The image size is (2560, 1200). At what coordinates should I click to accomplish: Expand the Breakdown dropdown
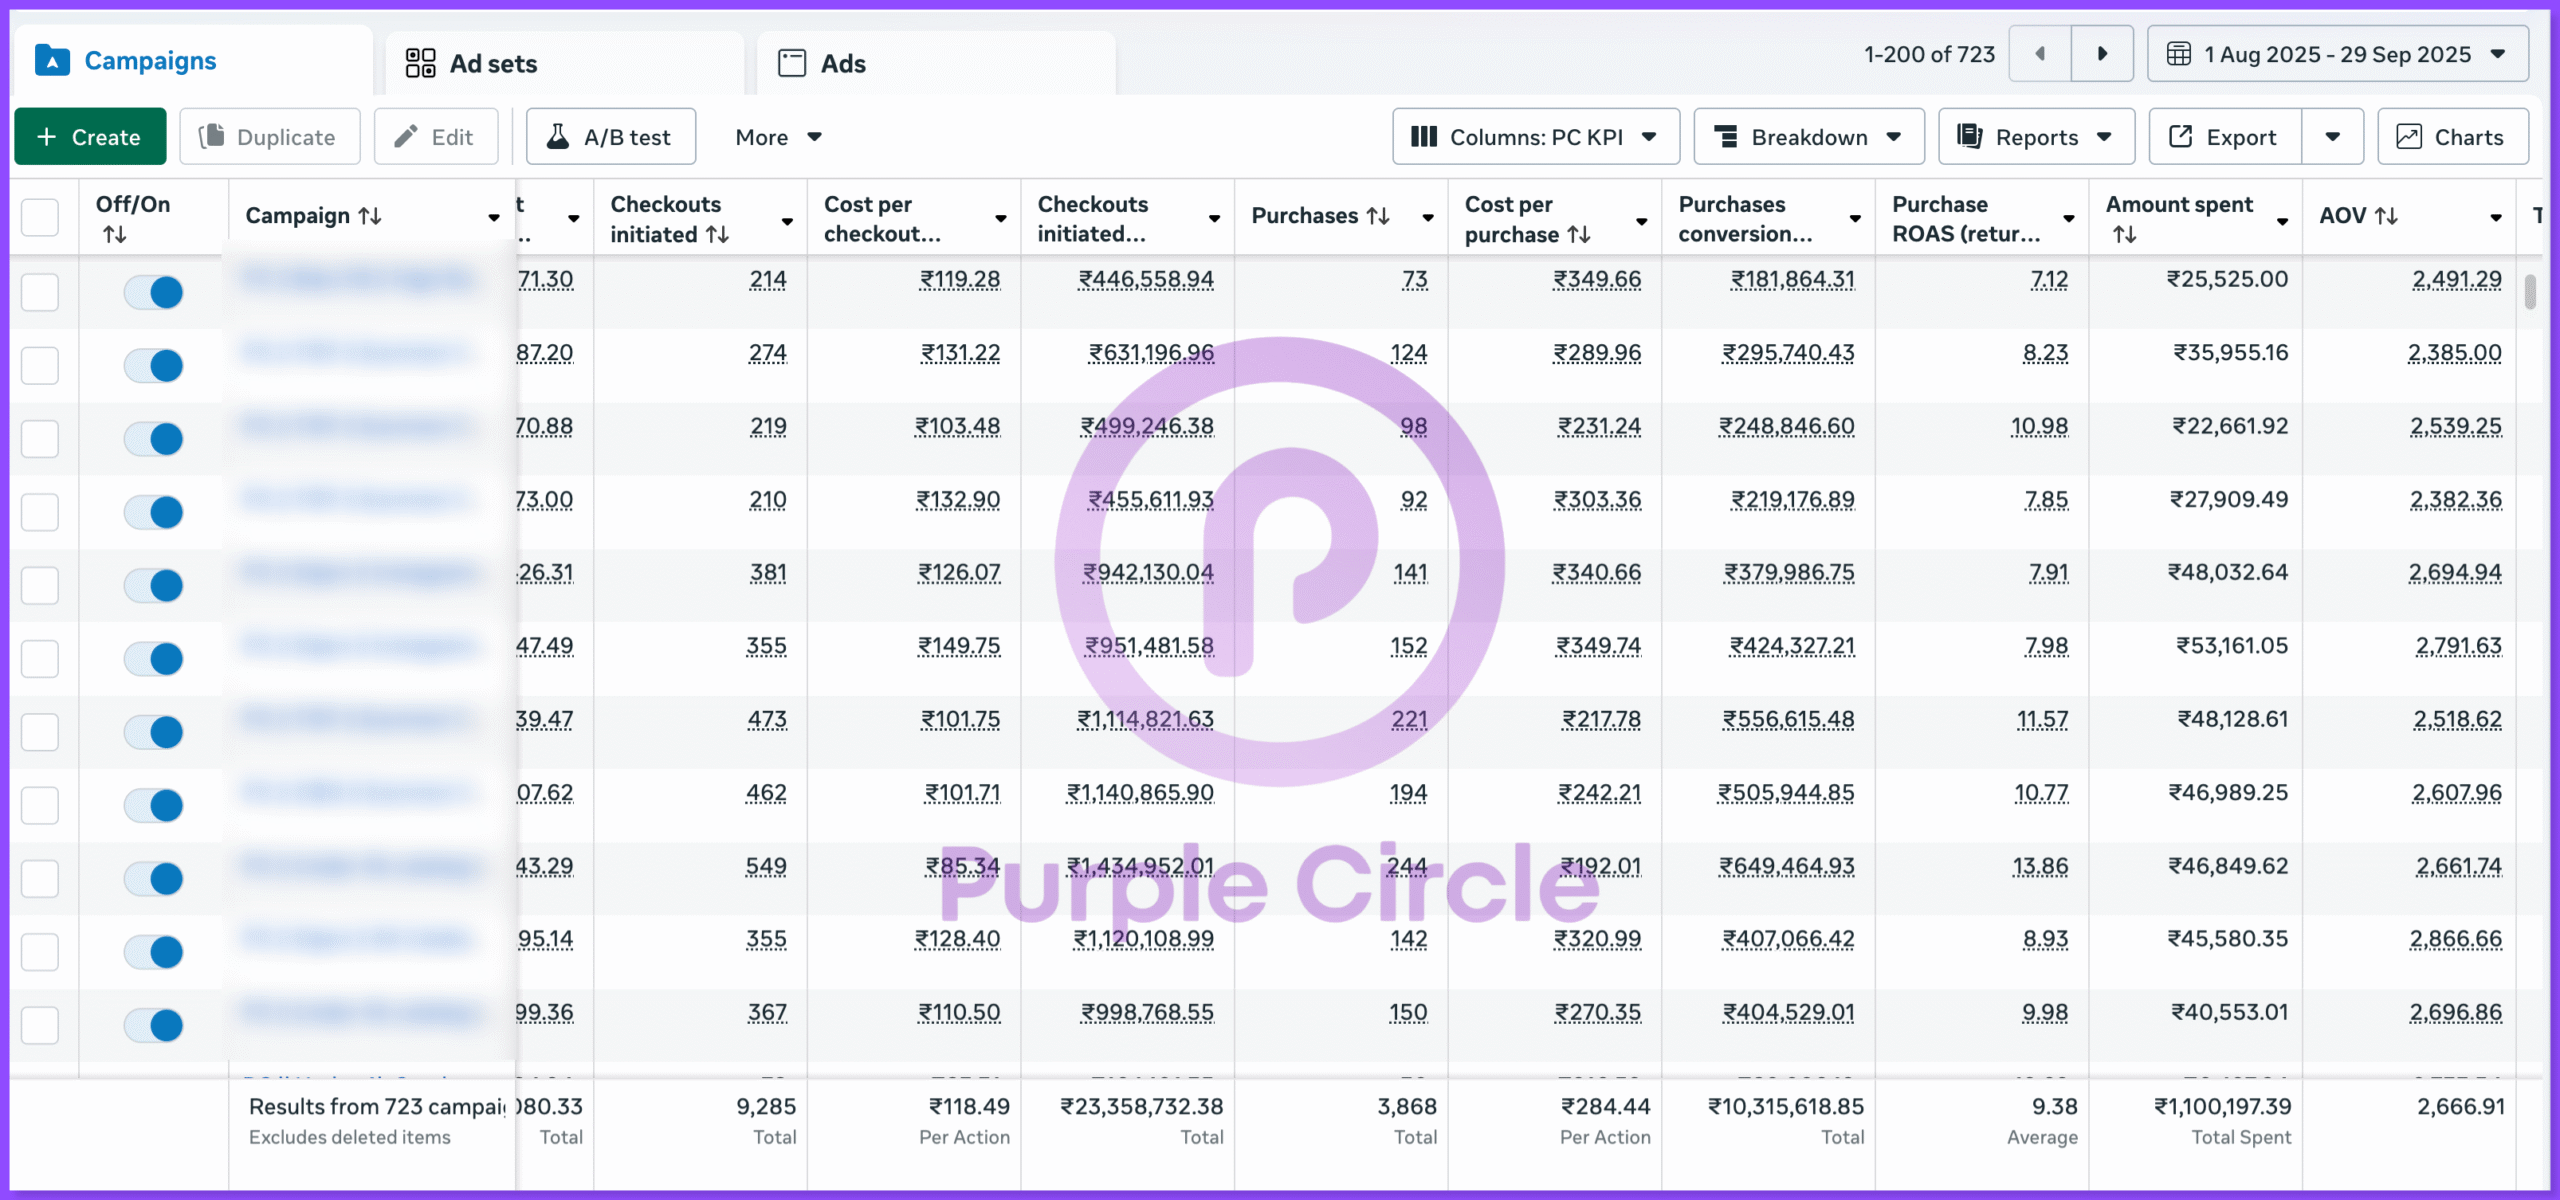click(1808, 137)
